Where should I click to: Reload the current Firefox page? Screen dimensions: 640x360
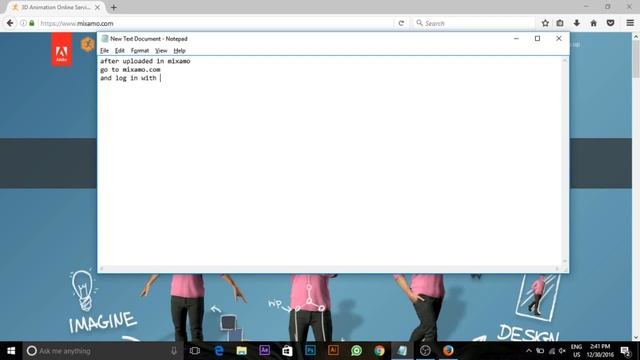coord(401,23)
